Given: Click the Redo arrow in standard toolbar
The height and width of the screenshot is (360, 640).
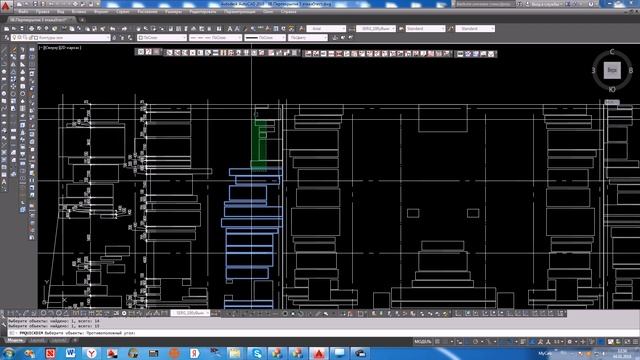Looking at the screenshot, I should 124,29.
